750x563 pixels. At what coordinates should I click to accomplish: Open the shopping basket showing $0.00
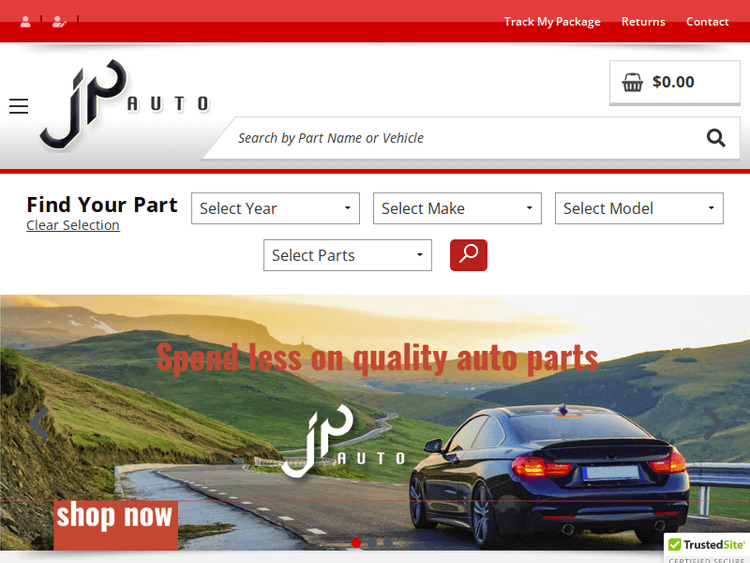click(674, 82)
